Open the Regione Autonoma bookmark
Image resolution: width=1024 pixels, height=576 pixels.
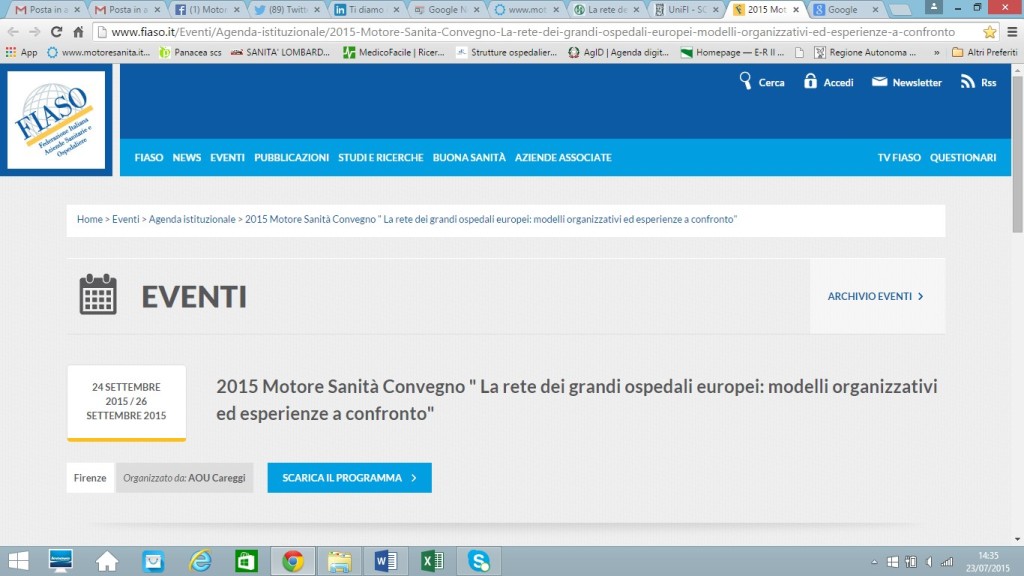[x=865, y=52]
